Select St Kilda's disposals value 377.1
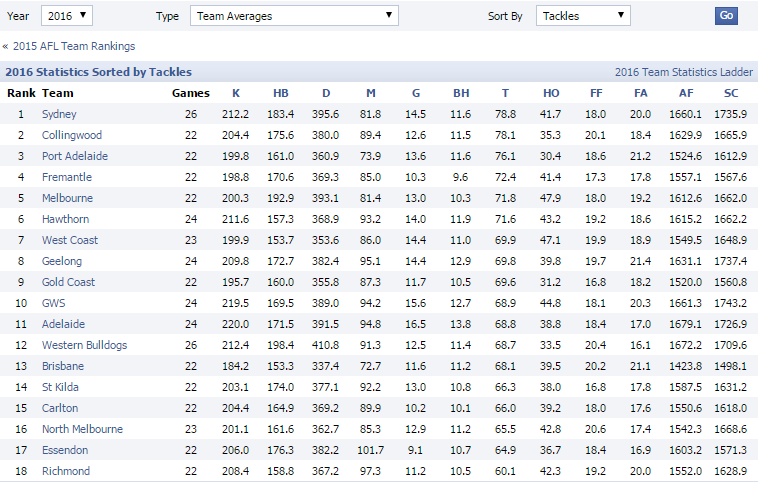Image resolution: width=758 pixels, height=482 pixels. [x=325, y=387]
